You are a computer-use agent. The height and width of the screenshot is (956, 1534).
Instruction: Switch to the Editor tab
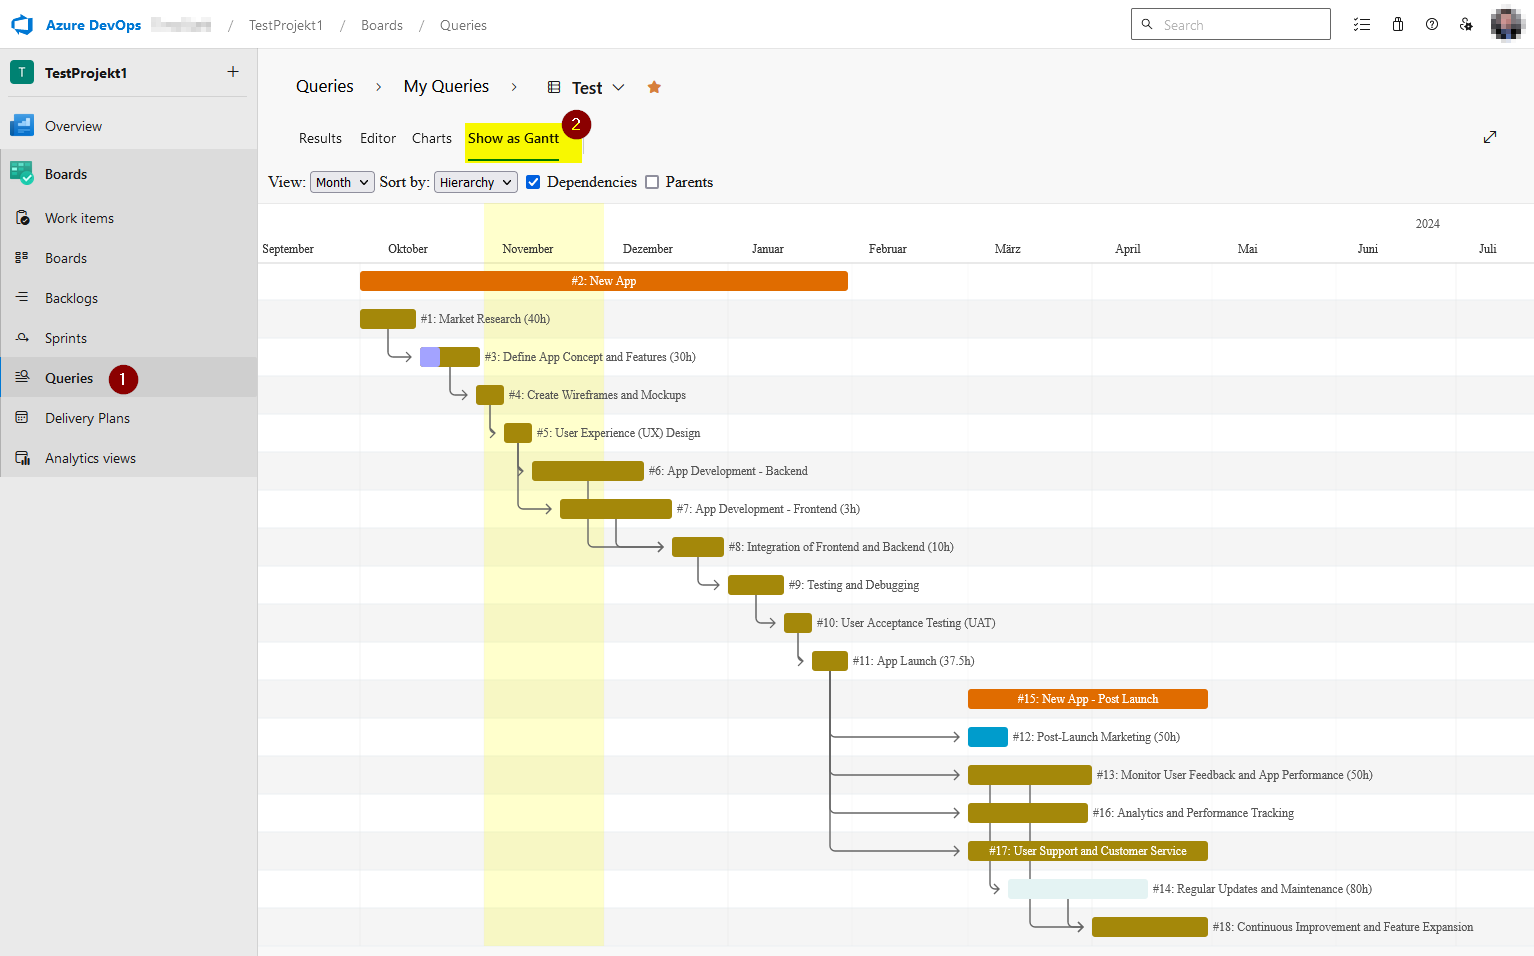tap(377, 138)
